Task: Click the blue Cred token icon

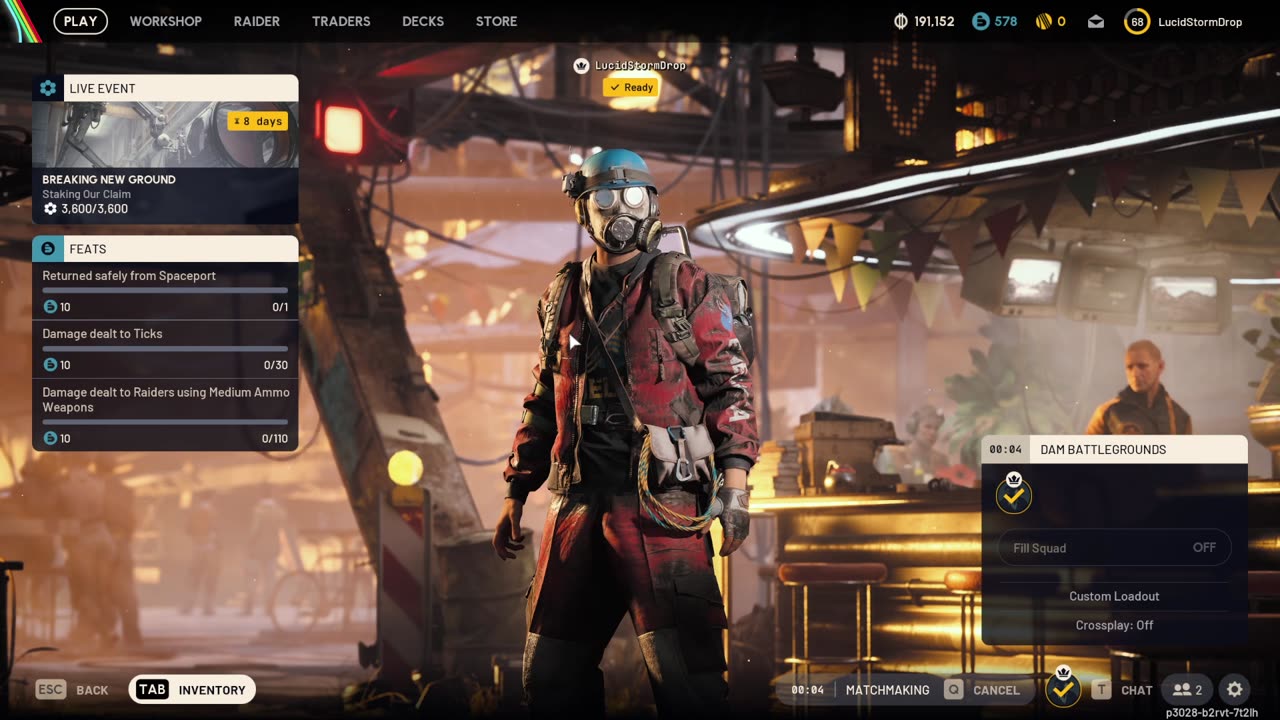Action: pos(981,21)
